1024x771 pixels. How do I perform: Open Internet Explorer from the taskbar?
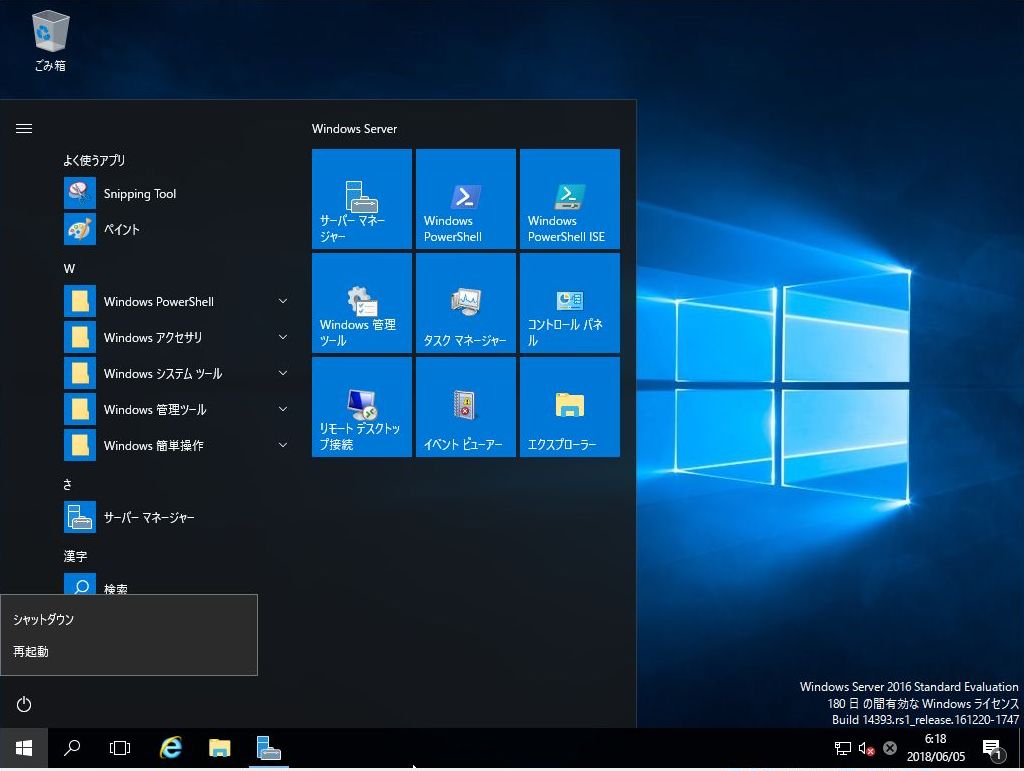[170, 747]
